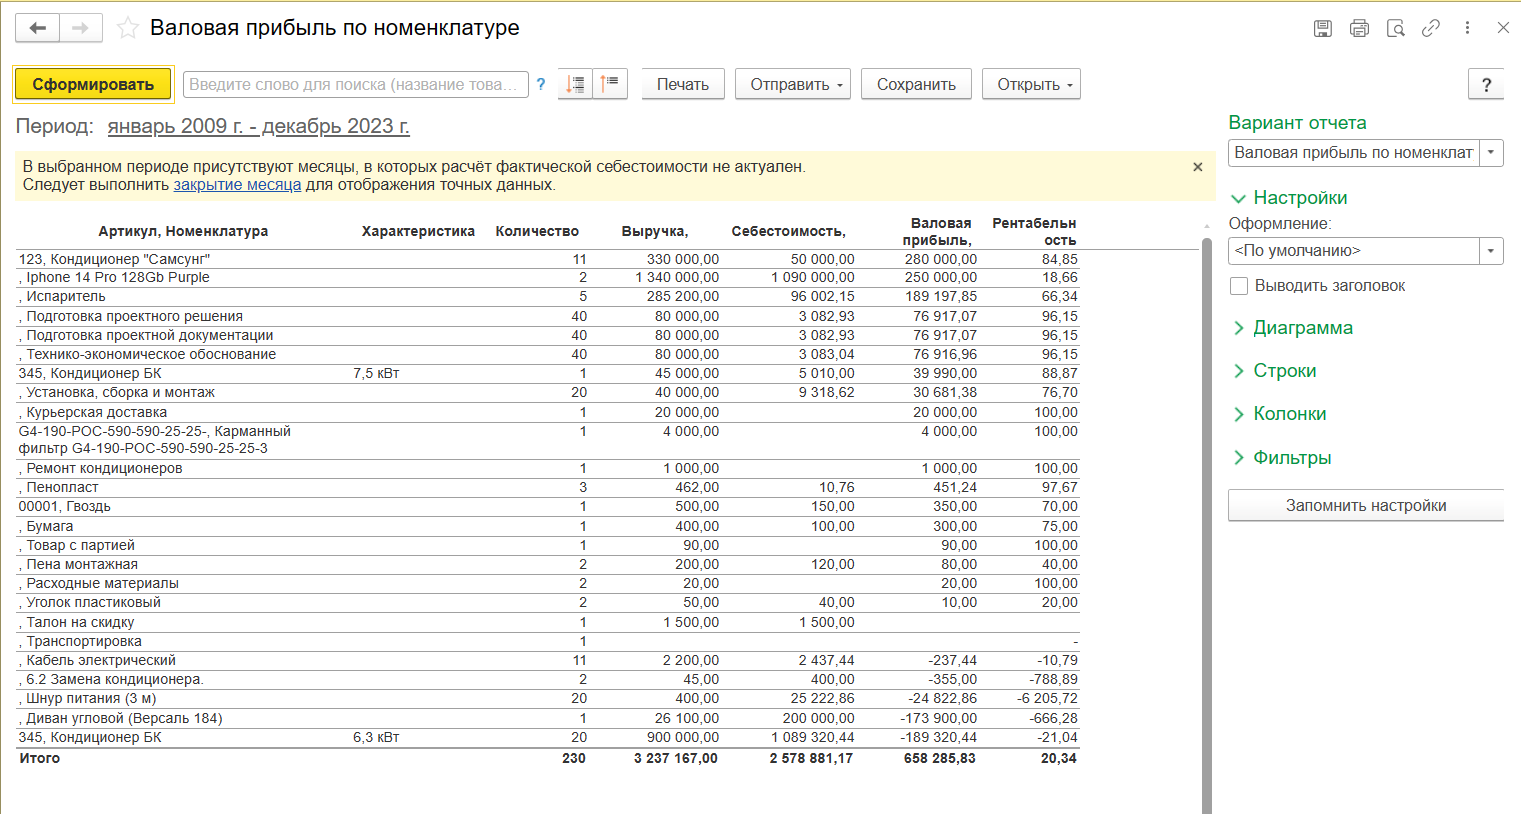The image size is (1521, 814).
Task: Expand all groups with descending-arrow icon
Action: (575, 84)
